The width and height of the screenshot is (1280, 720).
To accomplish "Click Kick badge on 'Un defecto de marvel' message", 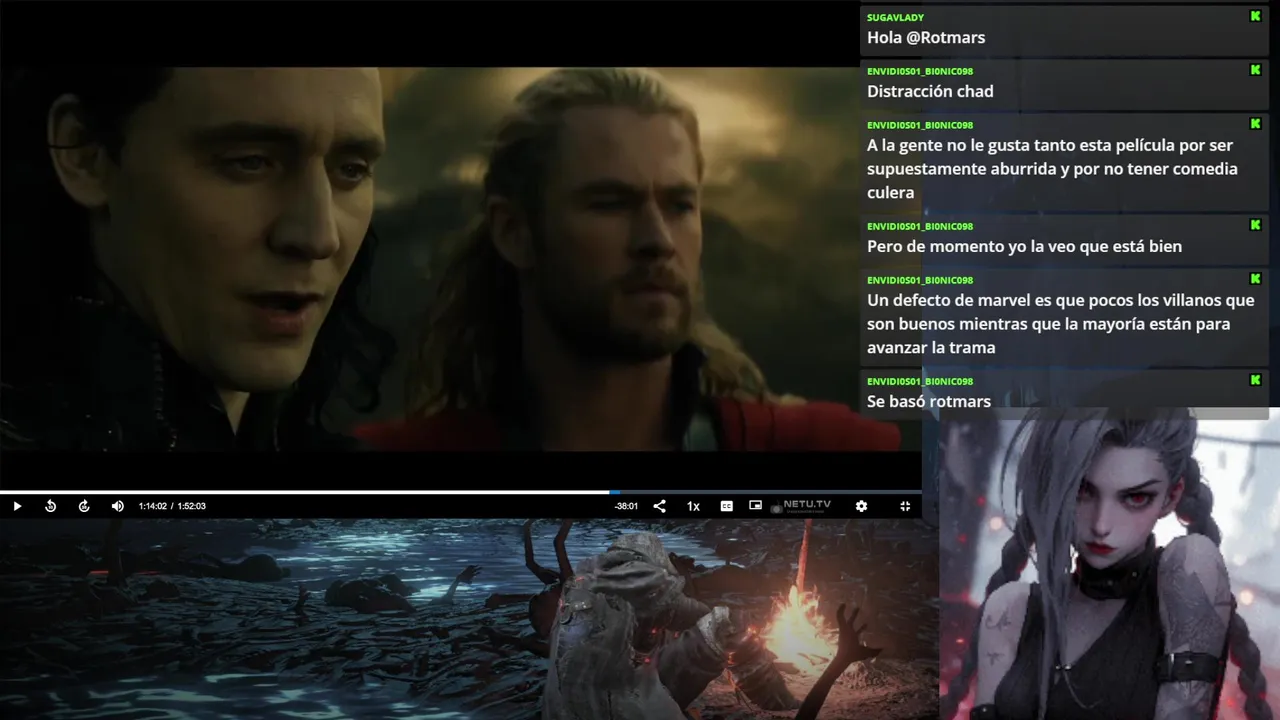I will point(1255,279).
